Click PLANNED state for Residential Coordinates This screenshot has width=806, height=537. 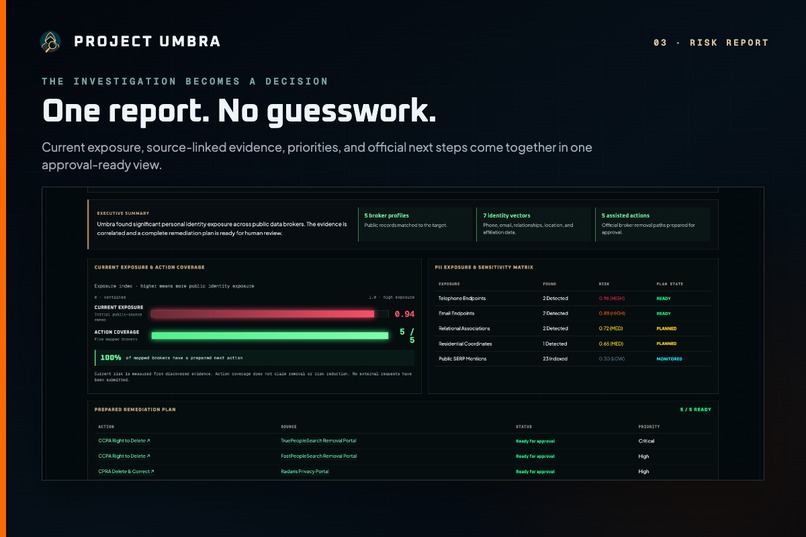[667, 344]
